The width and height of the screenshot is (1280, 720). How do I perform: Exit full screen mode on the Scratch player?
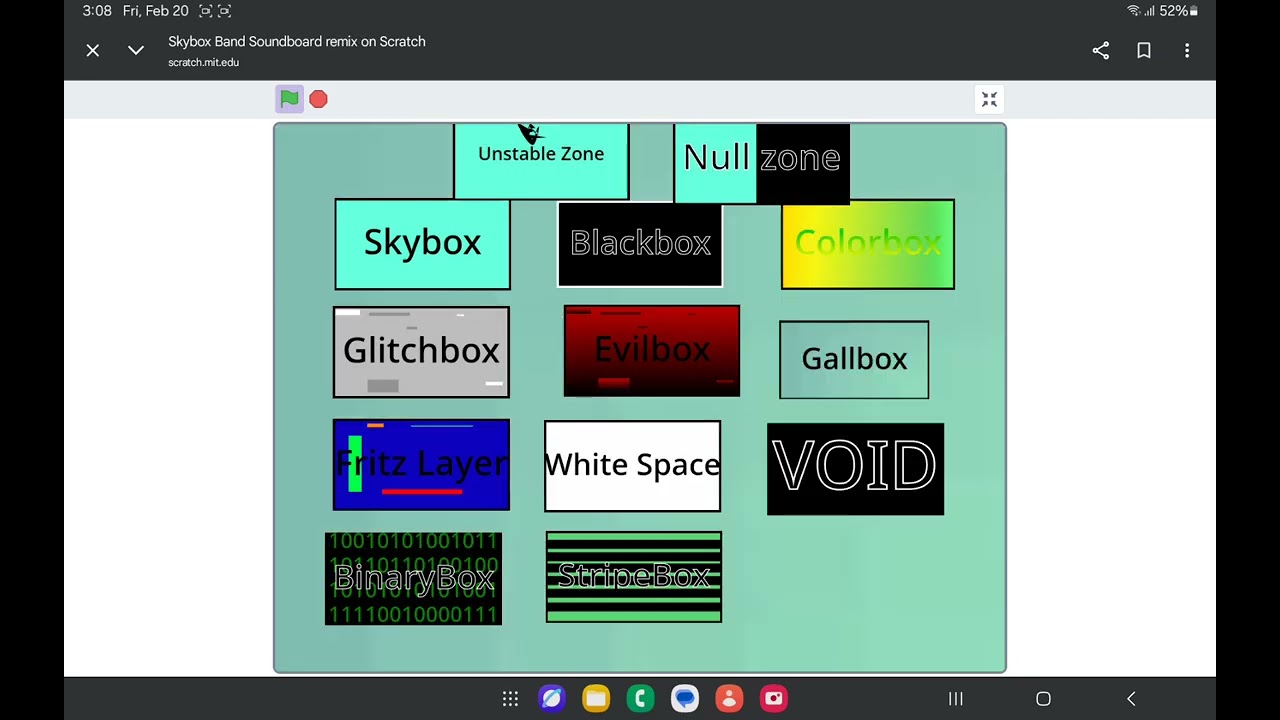pyautogui.click(x=989, y=99)
